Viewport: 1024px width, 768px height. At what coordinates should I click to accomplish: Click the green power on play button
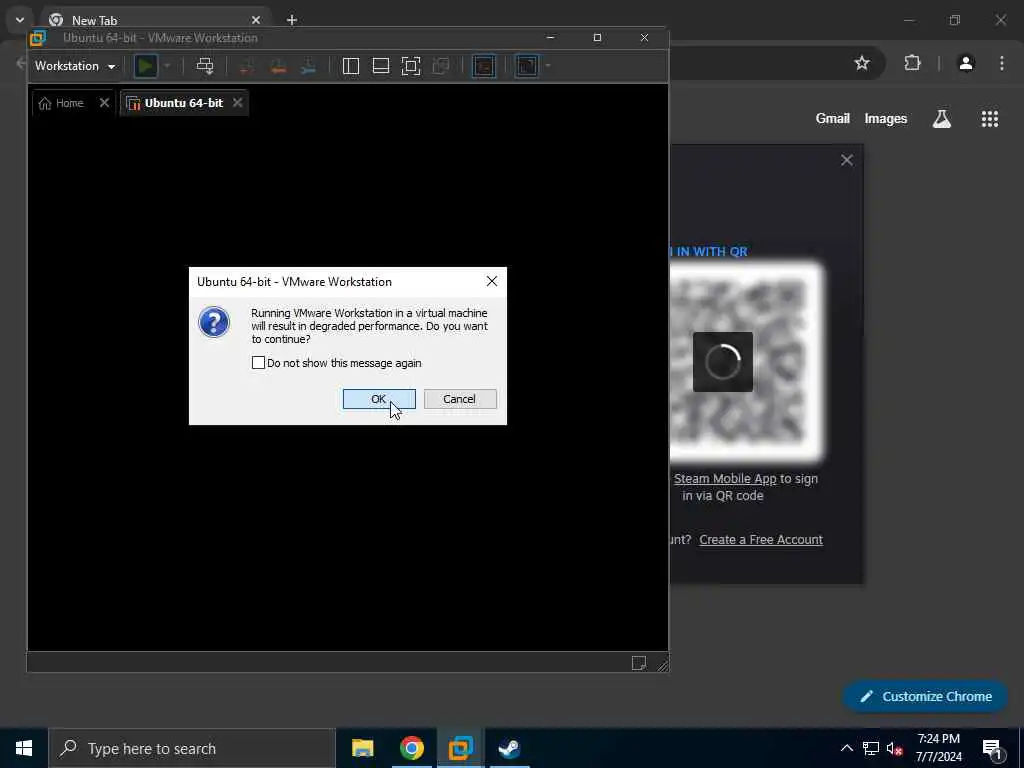146,66
